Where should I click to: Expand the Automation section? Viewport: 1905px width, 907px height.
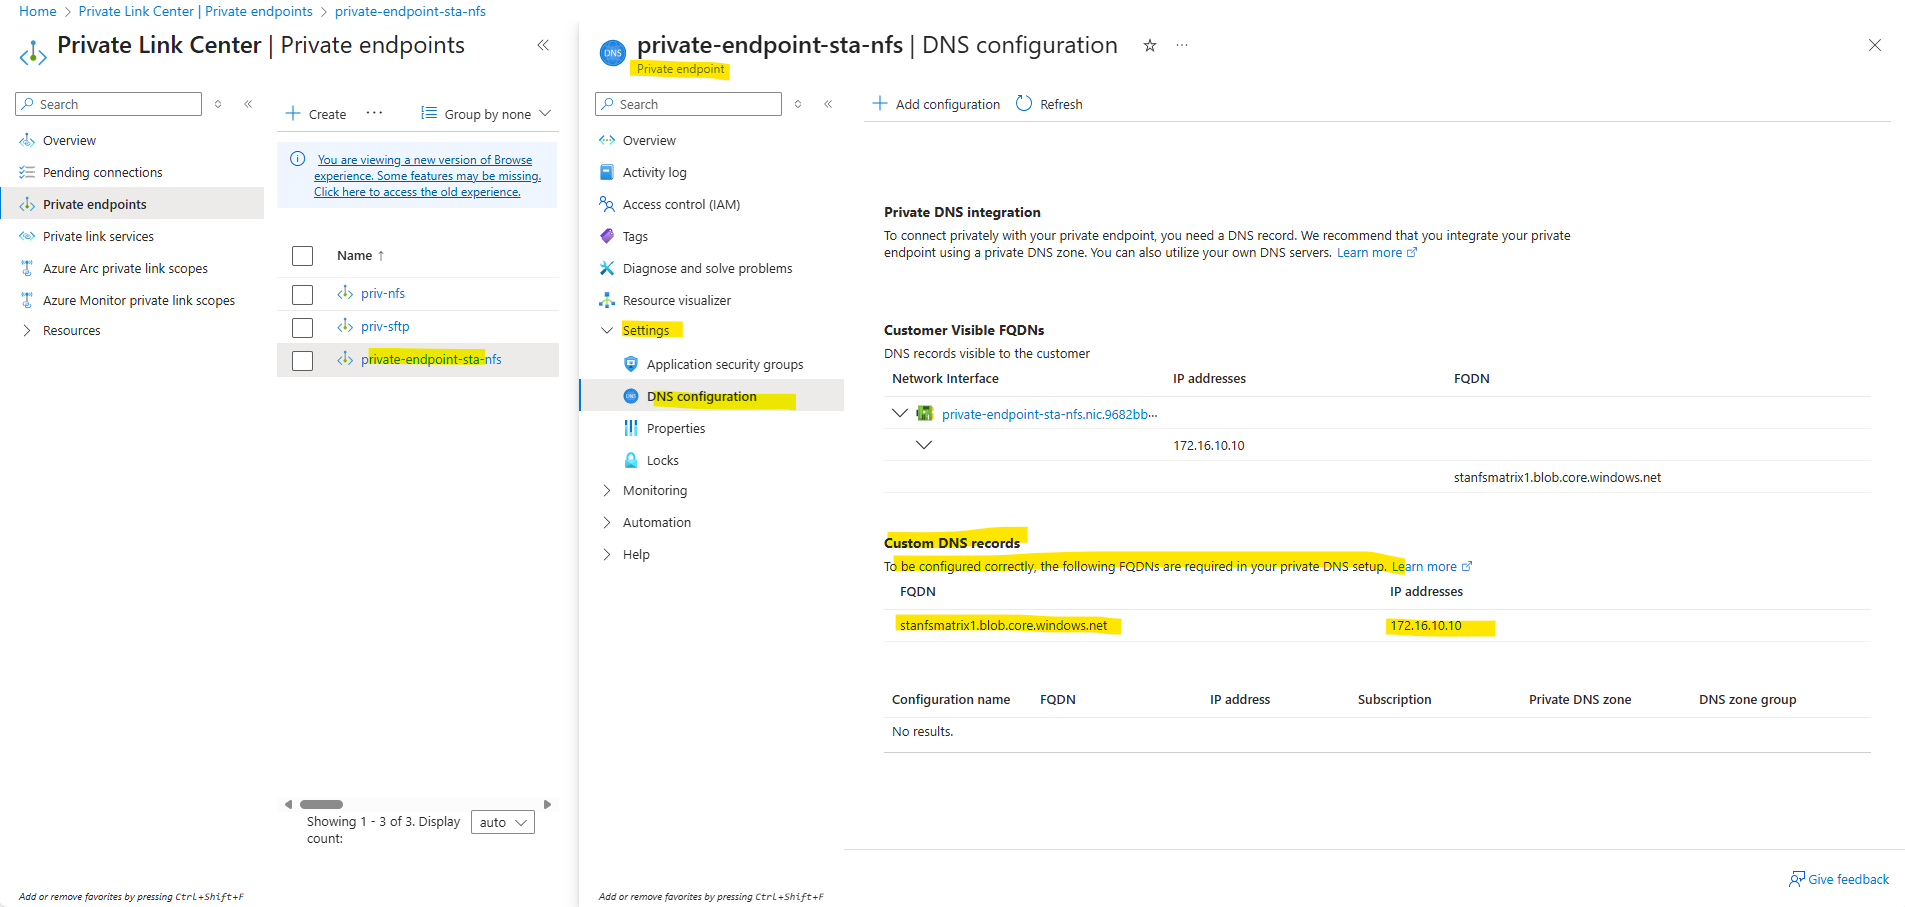tap(606, 522)
